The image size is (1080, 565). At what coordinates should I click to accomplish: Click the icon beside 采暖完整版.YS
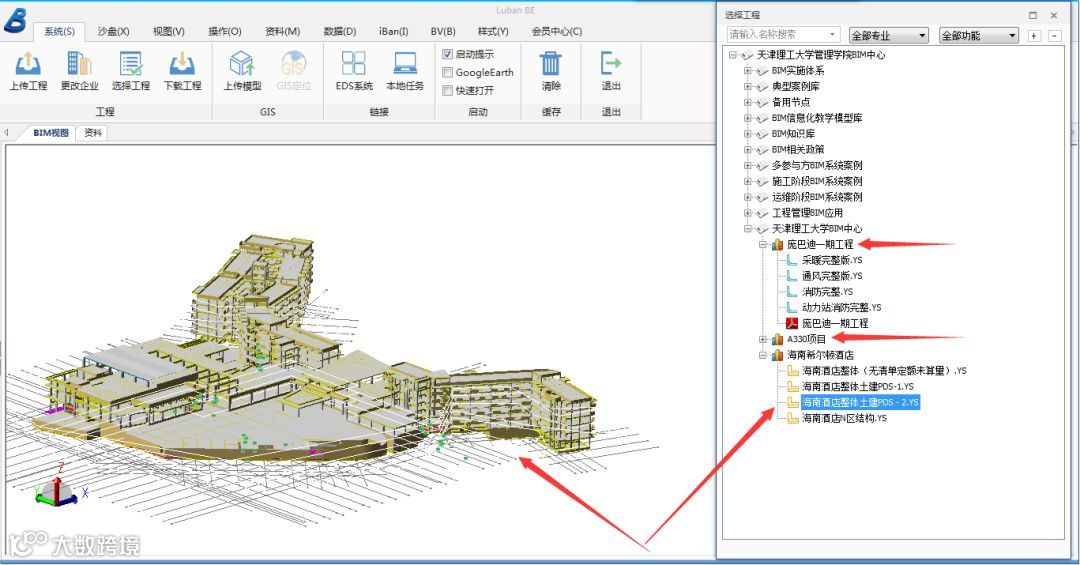792,260
